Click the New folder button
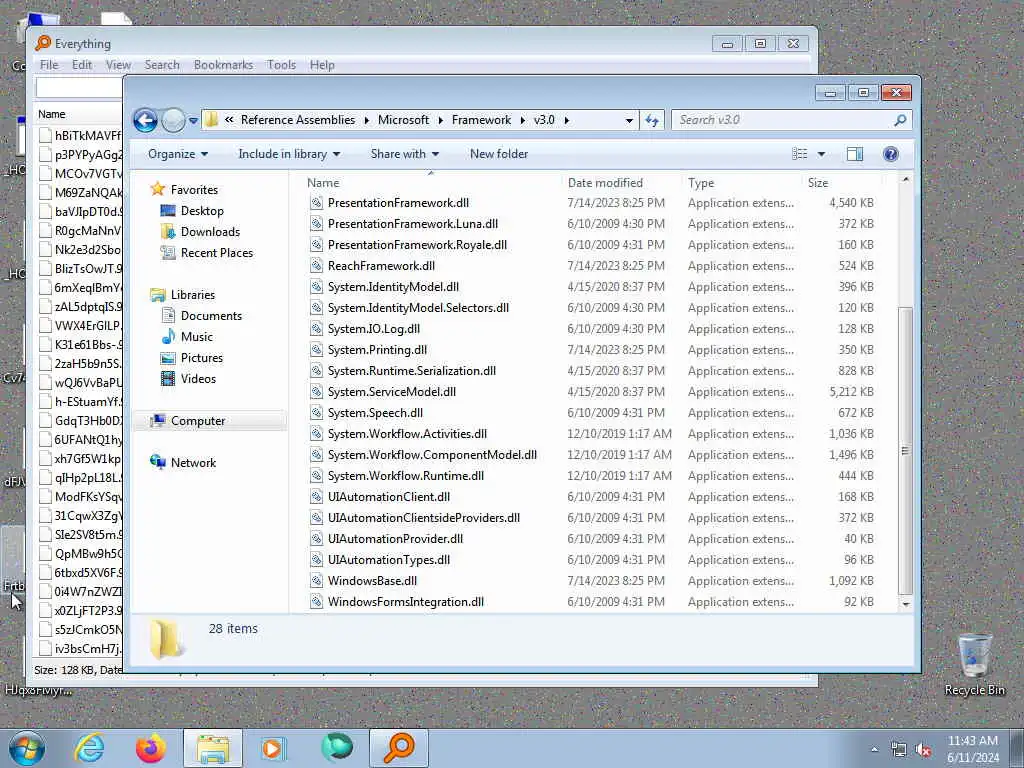 [499, 154]
